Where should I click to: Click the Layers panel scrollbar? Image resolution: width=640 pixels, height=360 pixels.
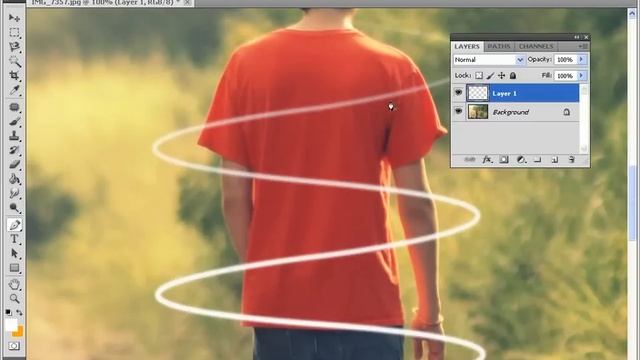point(584,118)
